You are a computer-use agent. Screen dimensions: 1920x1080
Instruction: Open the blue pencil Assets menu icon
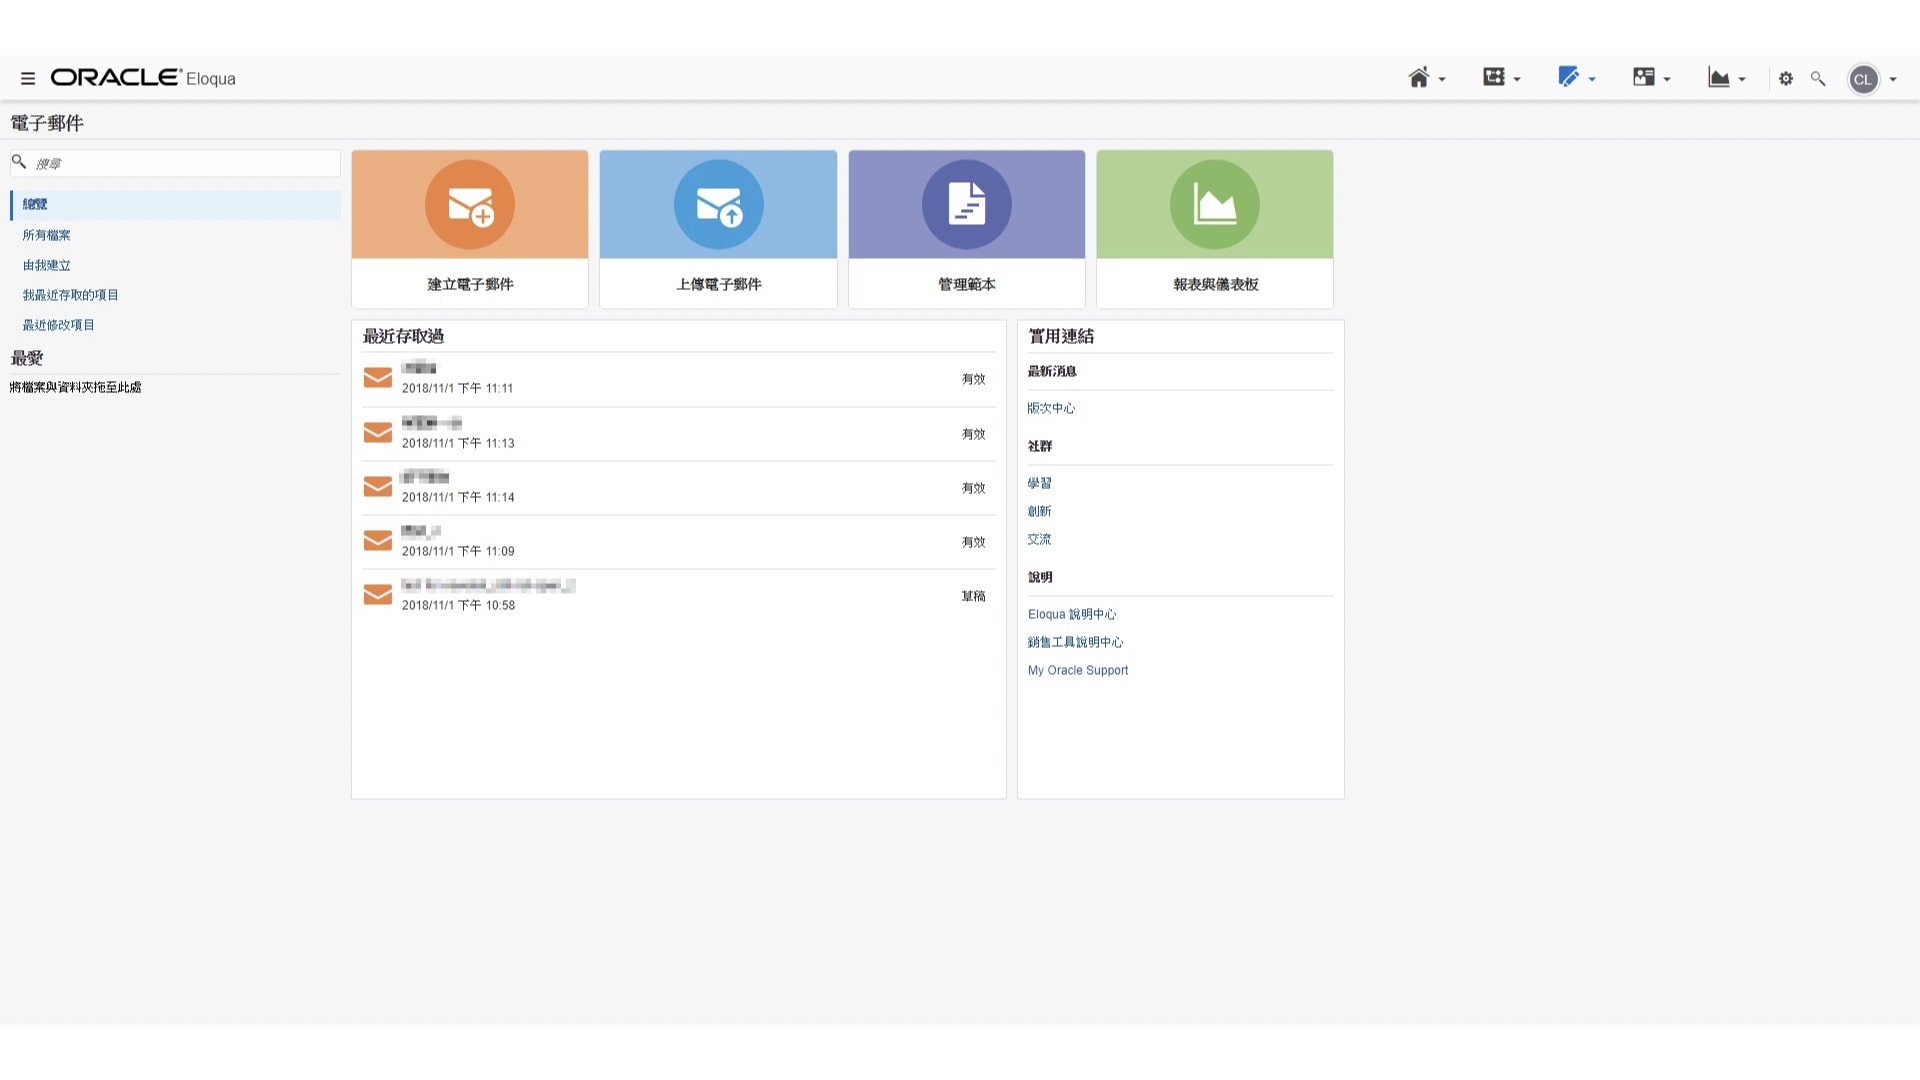tap(1568, 77)
